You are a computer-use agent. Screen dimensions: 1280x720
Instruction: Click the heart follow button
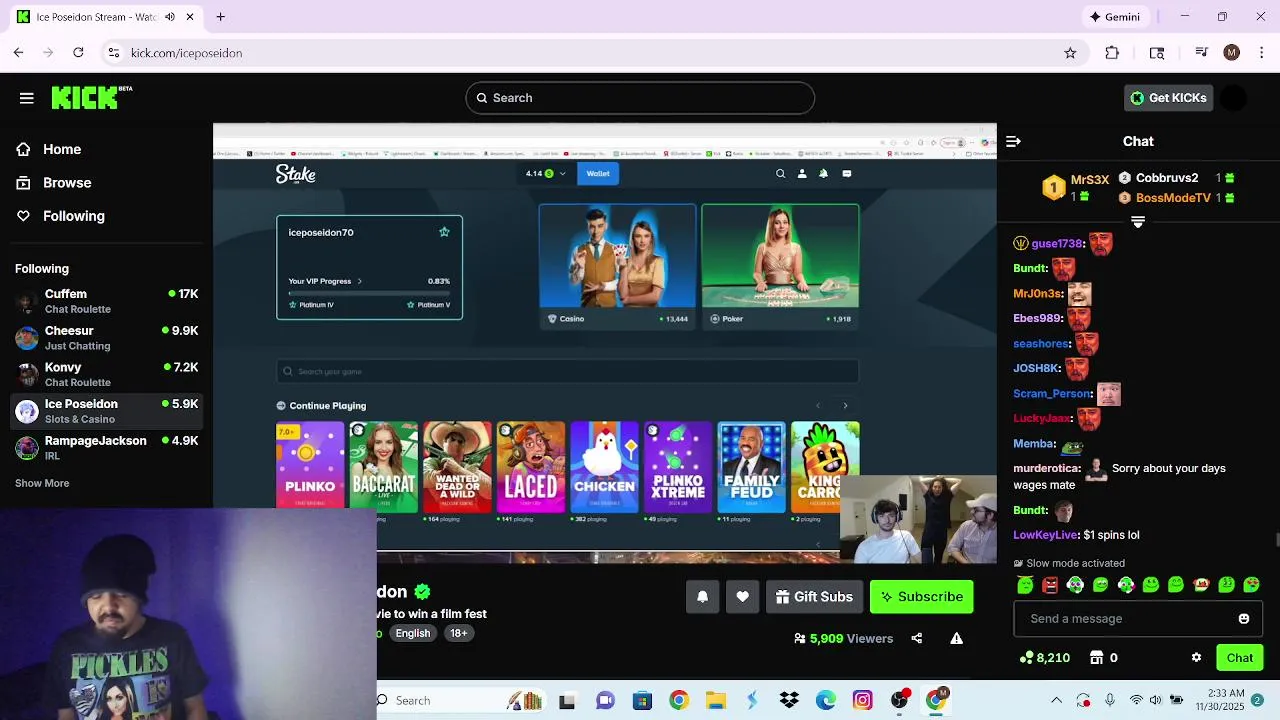[x=742, y=597]
